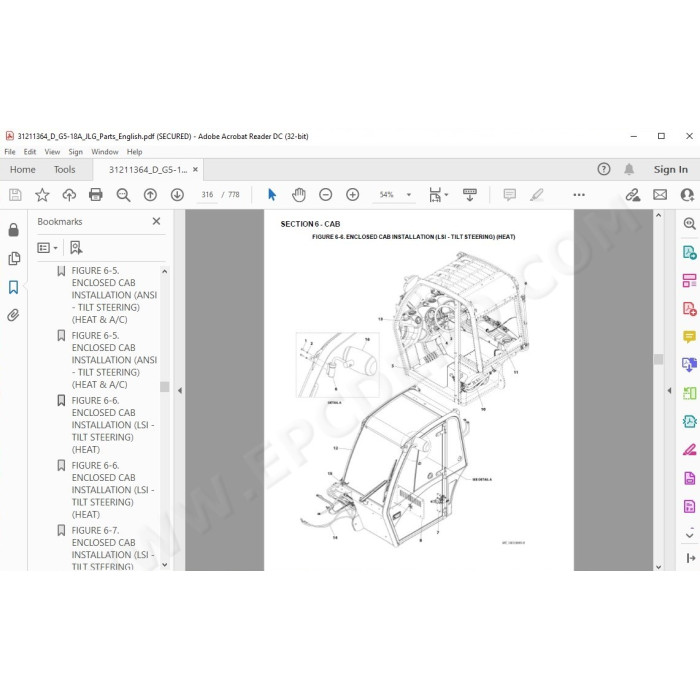Open page thumbnails panel icon

pyautogui.click(x=14, y=258)
